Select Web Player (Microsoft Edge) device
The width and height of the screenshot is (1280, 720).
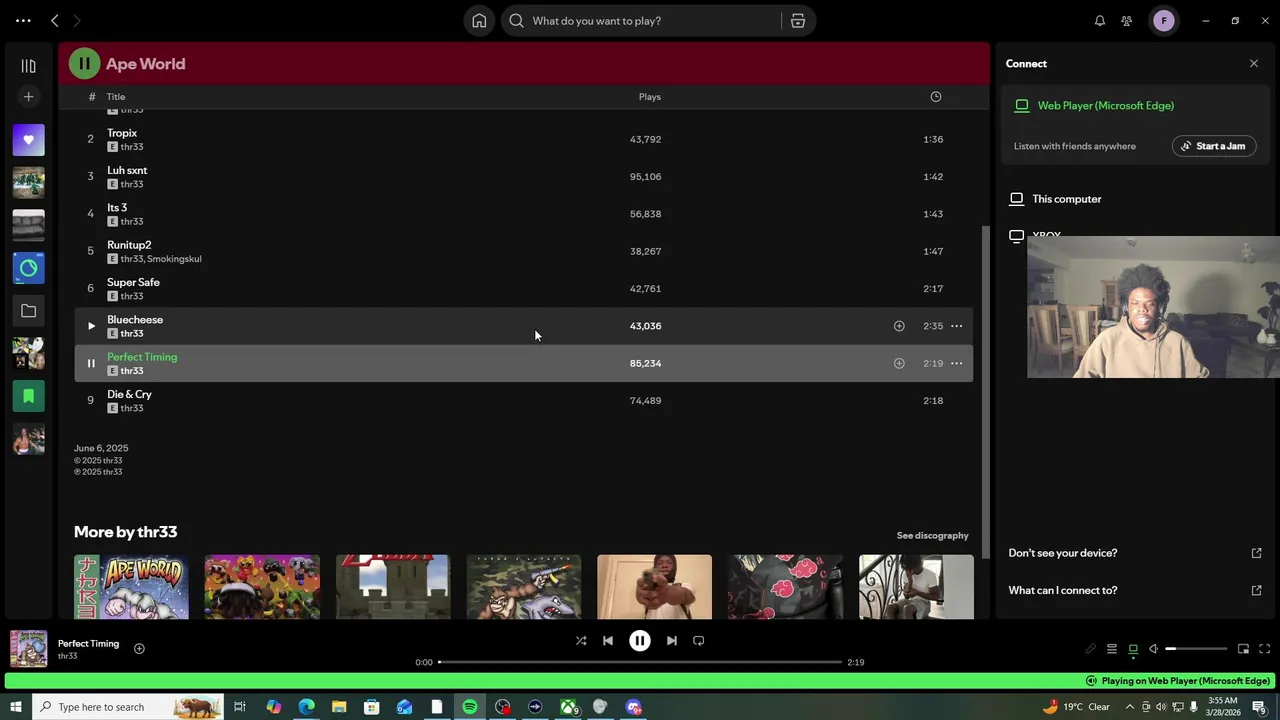[1105, 106]
